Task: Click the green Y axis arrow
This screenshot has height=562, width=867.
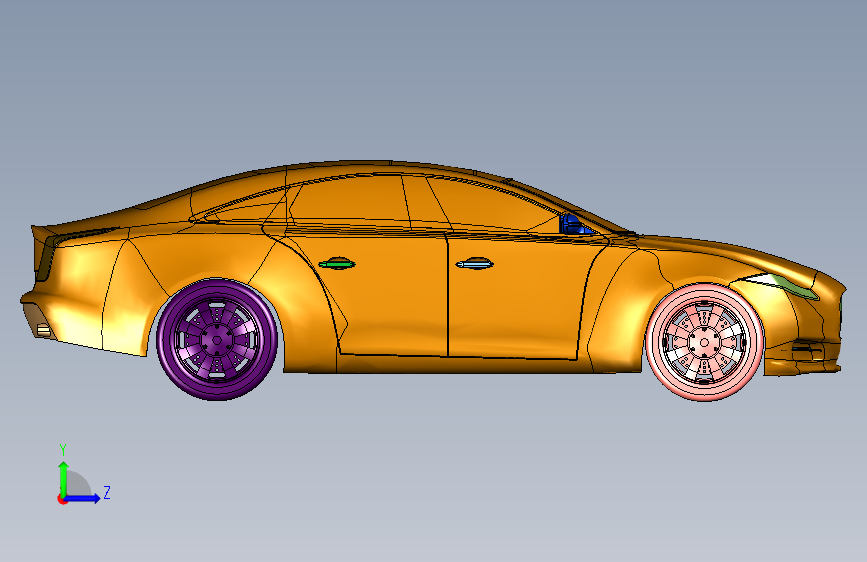Action: (x=64, y=478)
